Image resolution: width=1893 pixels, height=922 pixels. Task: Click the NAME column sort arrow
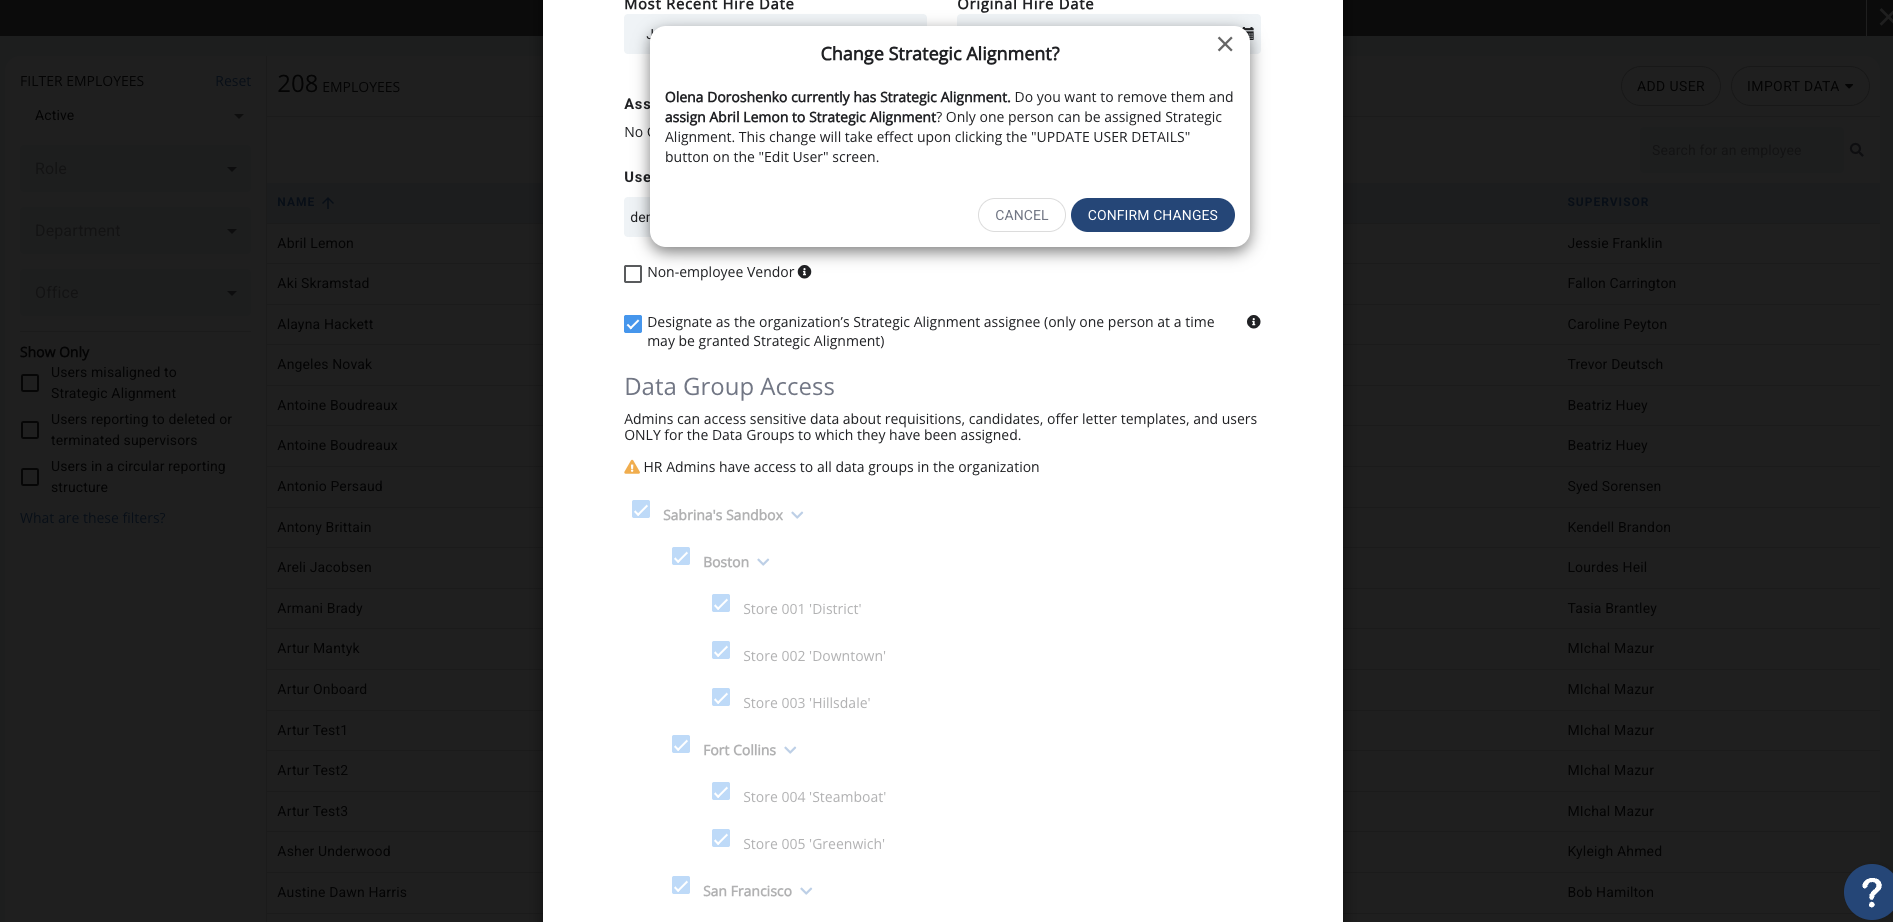click(328, 202)
